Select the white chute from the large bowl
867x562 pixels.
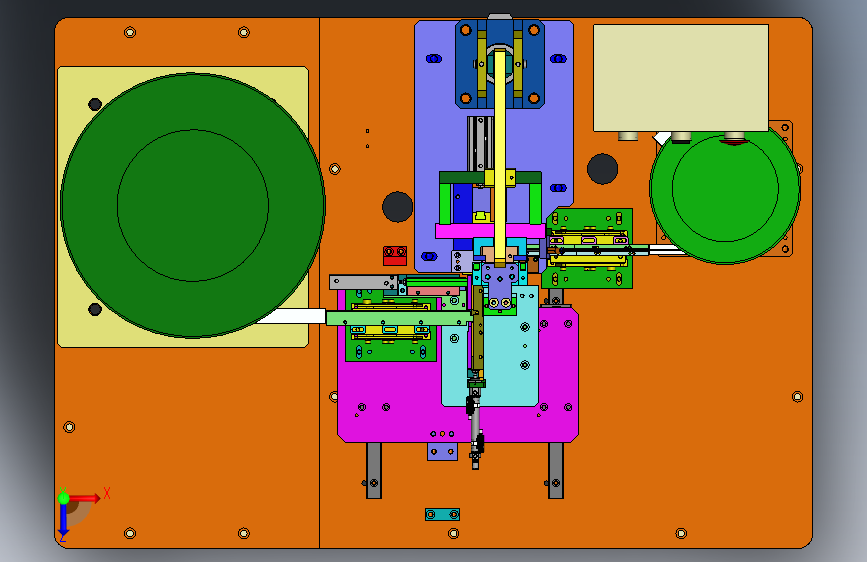tap(290, 316)
